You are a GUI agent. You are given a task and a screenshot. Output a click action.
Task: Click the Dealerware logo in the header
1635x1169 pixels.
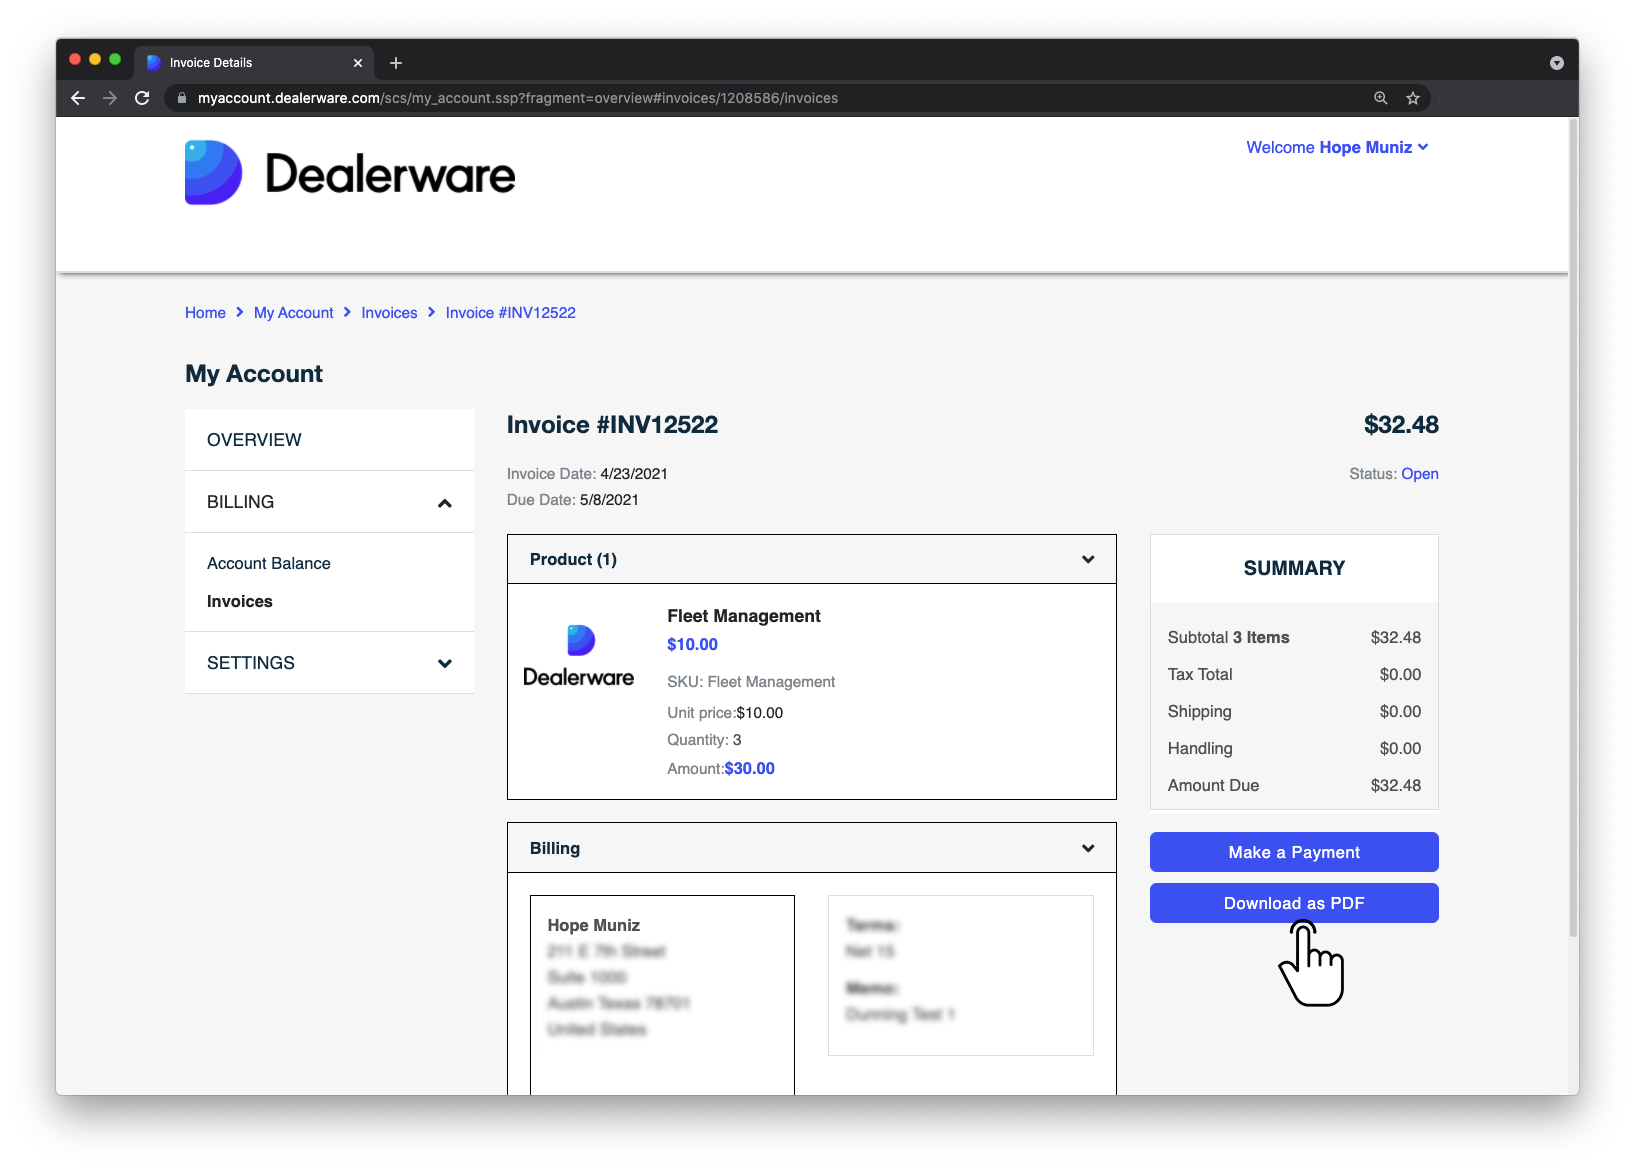[349, 172]
